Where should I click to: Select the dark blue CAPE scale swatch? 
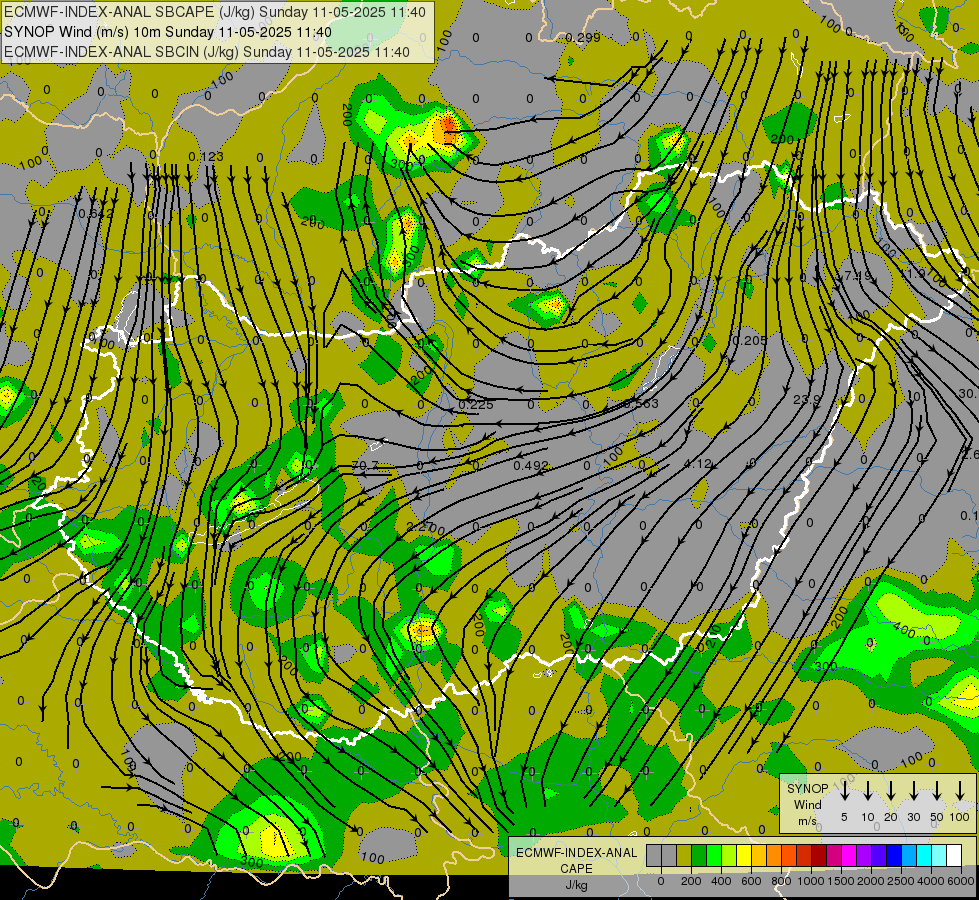coord(895,855)
